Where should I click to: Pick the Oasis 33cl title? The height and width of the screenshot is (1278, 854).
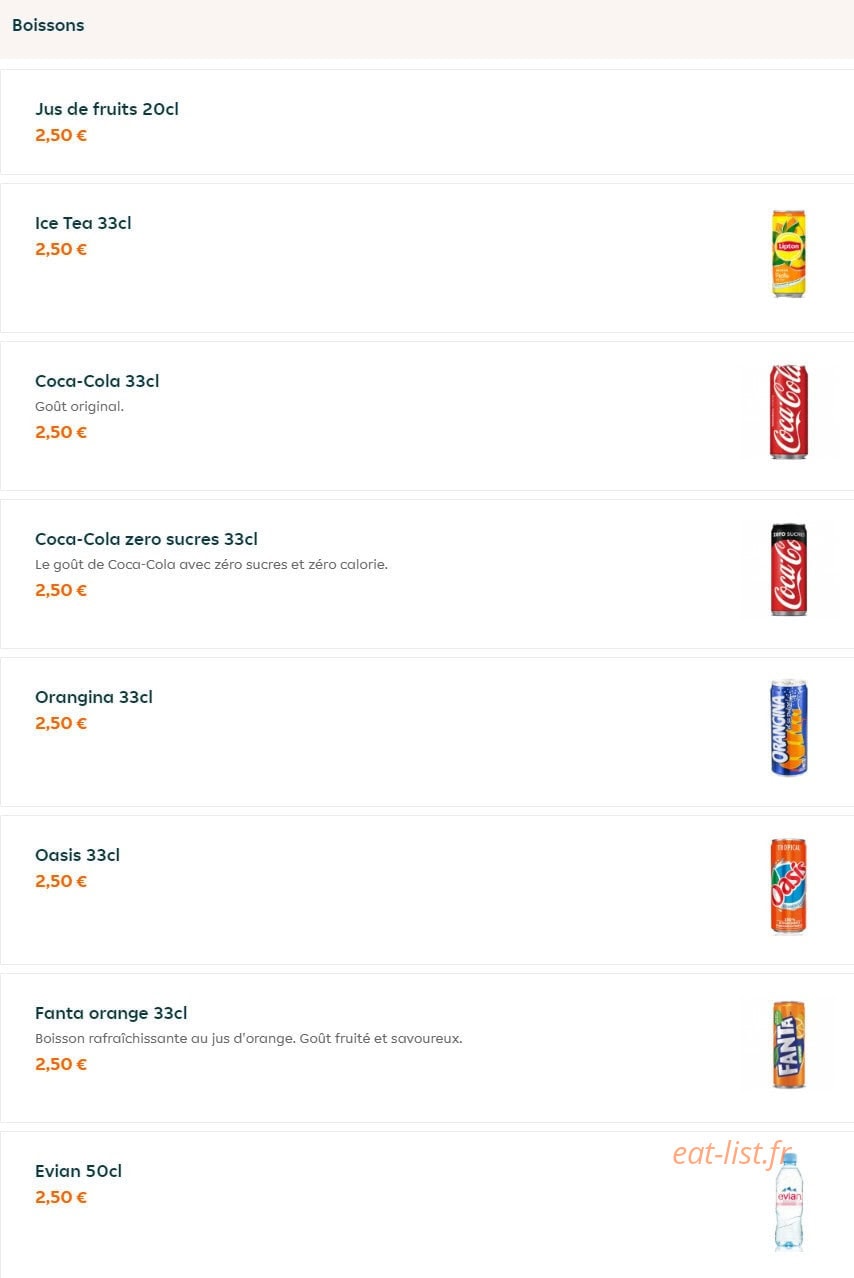pos(77,855)
